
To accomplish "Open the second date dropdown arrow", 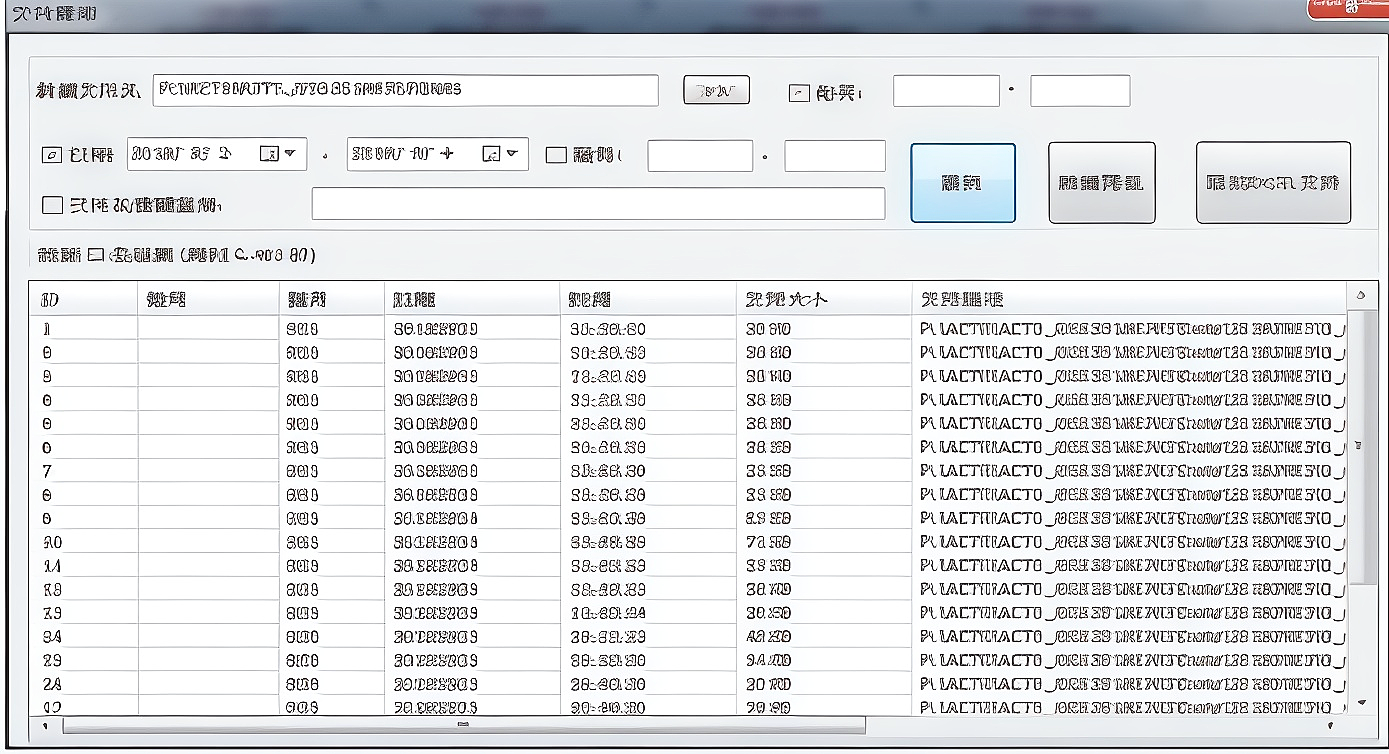I will 512,154.
